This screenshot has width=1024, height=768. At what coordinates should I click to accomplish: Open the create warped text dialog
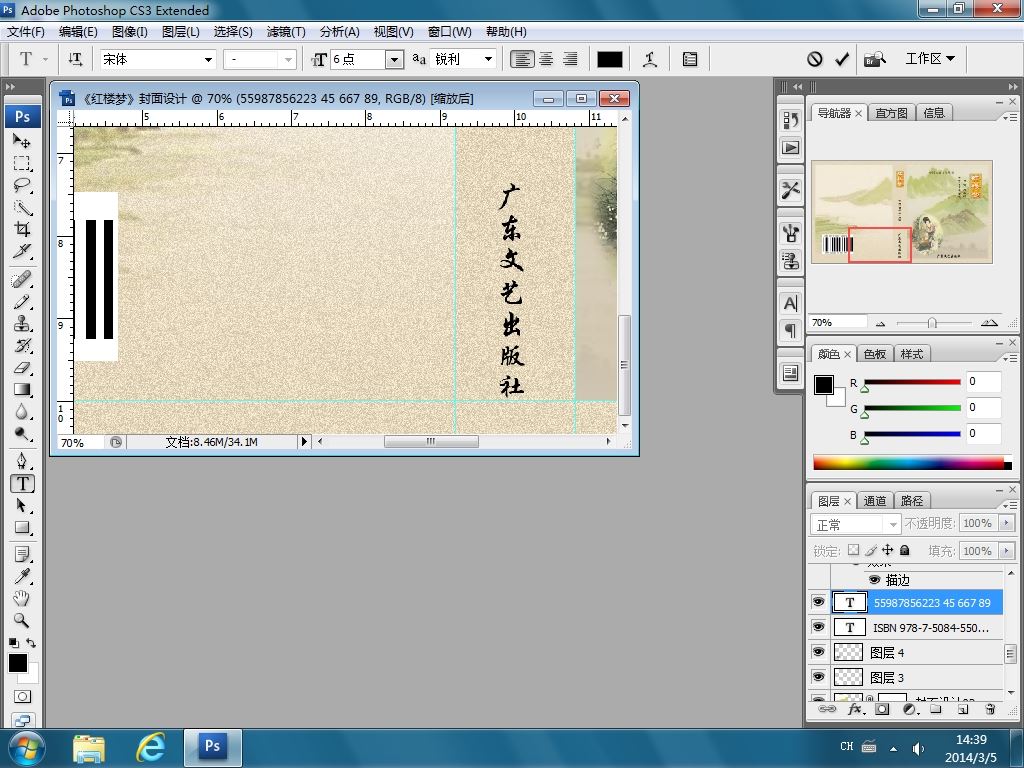(649, 59)
